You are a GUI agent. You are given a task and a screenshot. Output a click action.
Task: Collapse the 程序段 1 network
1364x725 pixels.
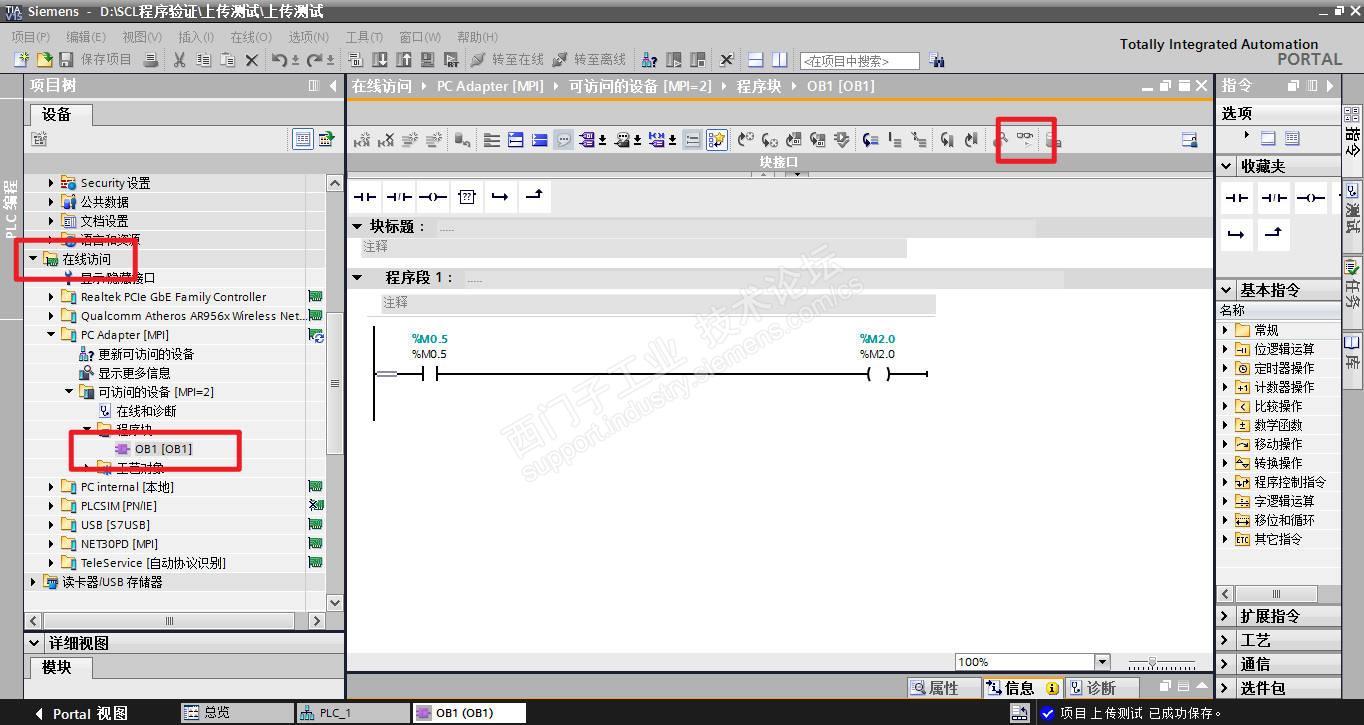point(358,277)
